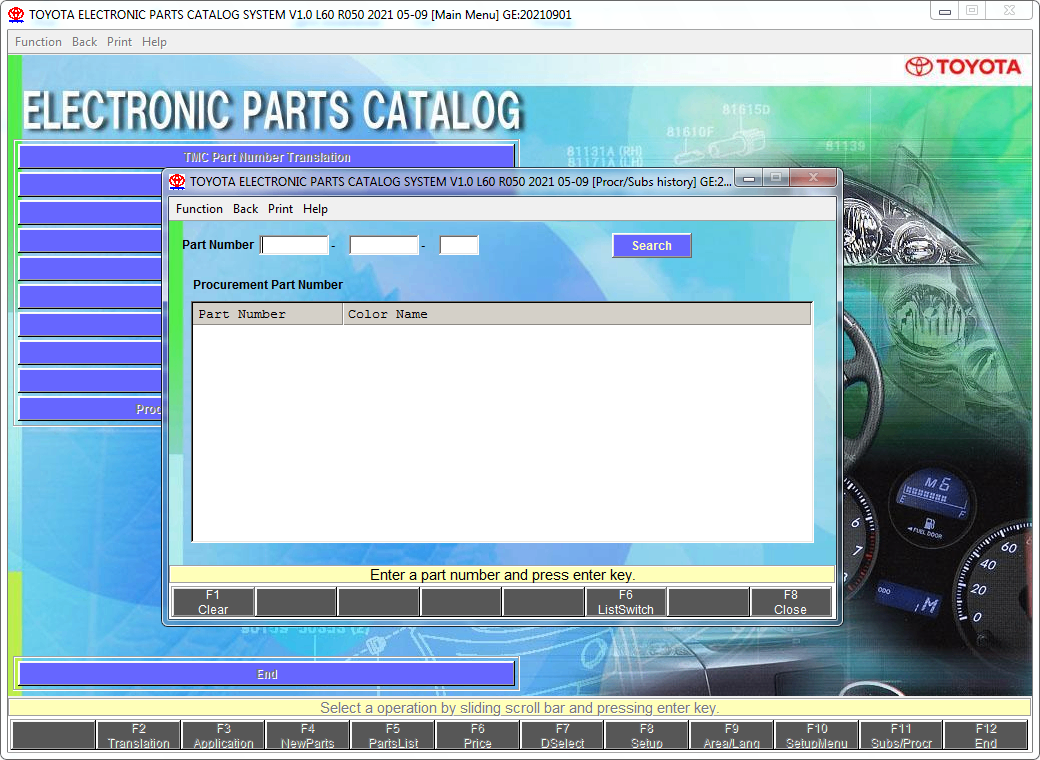
Task: Click the End button in main menu
Action: coord(267,674)
